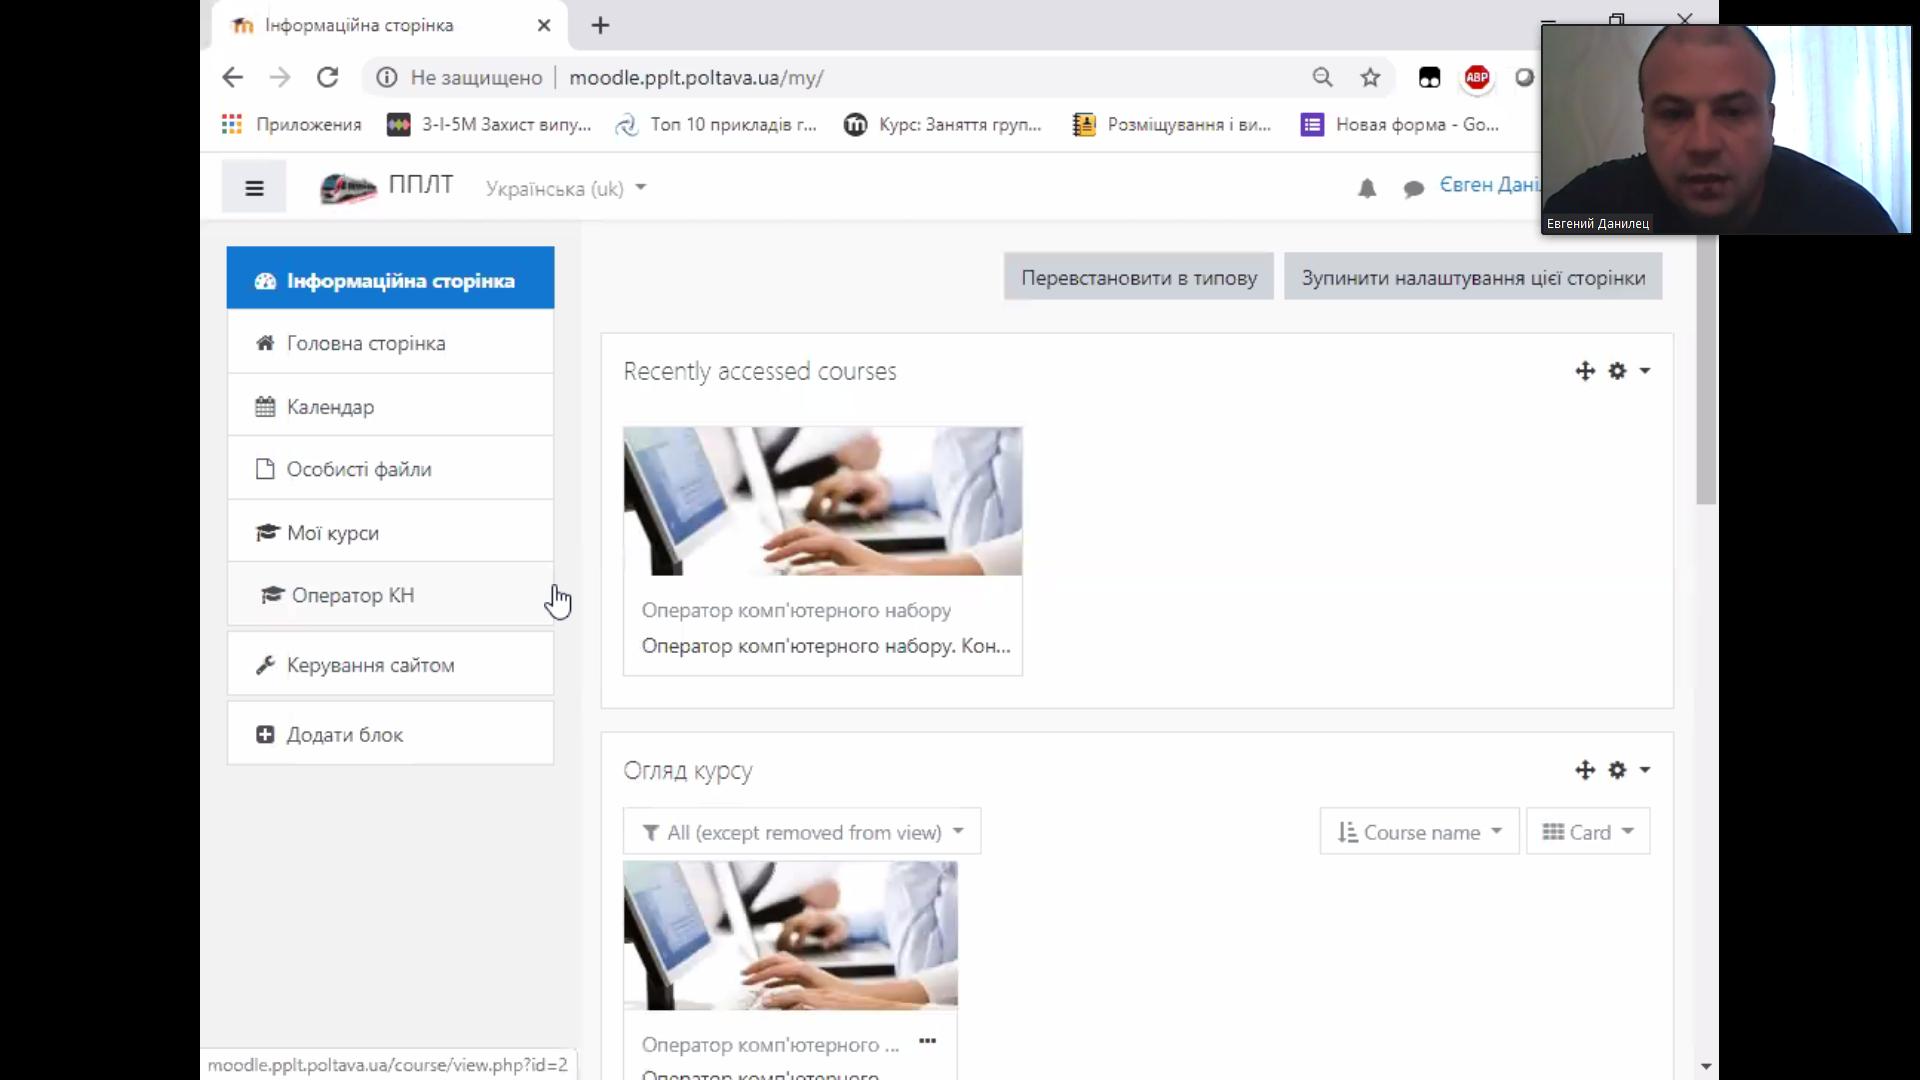Open bookmark '3-І-5М Захист випу...'
The width and height of the screenshot is (1920, 1080).
(x=489, y=124)
